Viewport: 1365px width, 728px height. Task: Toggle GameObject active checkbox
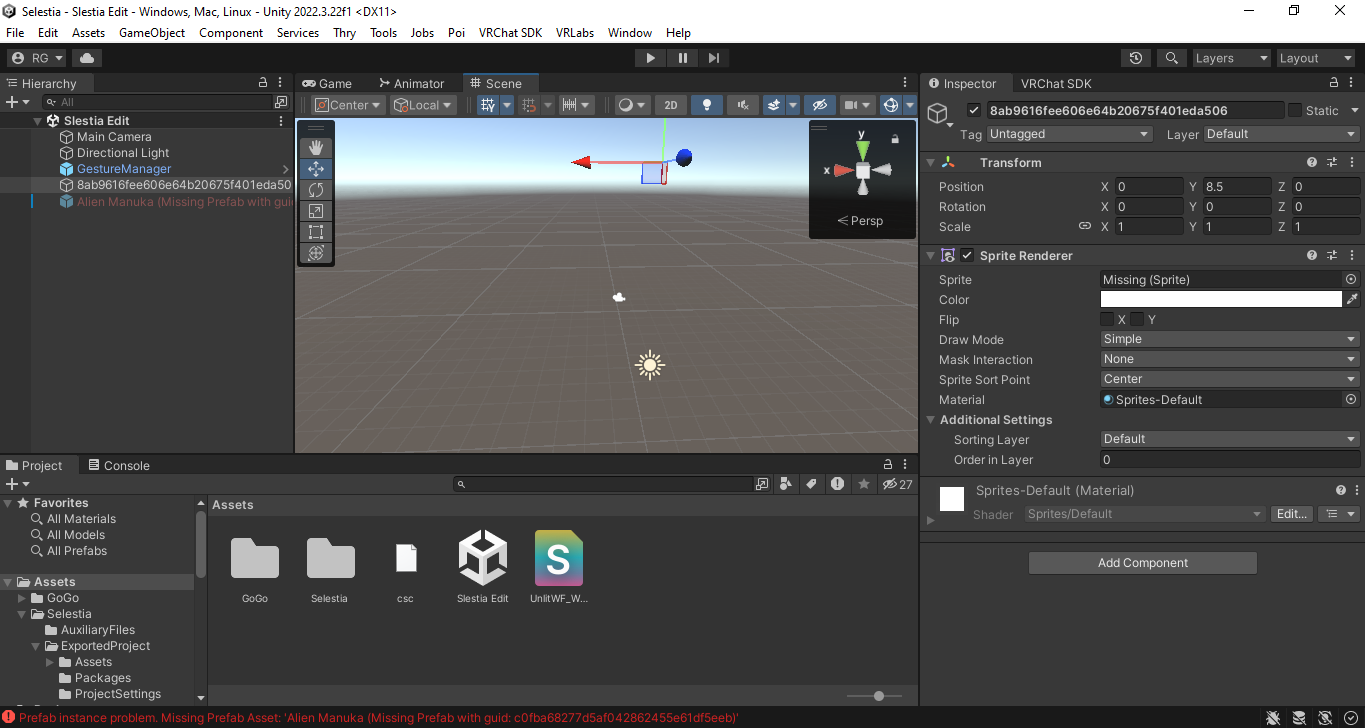point(974,110)
